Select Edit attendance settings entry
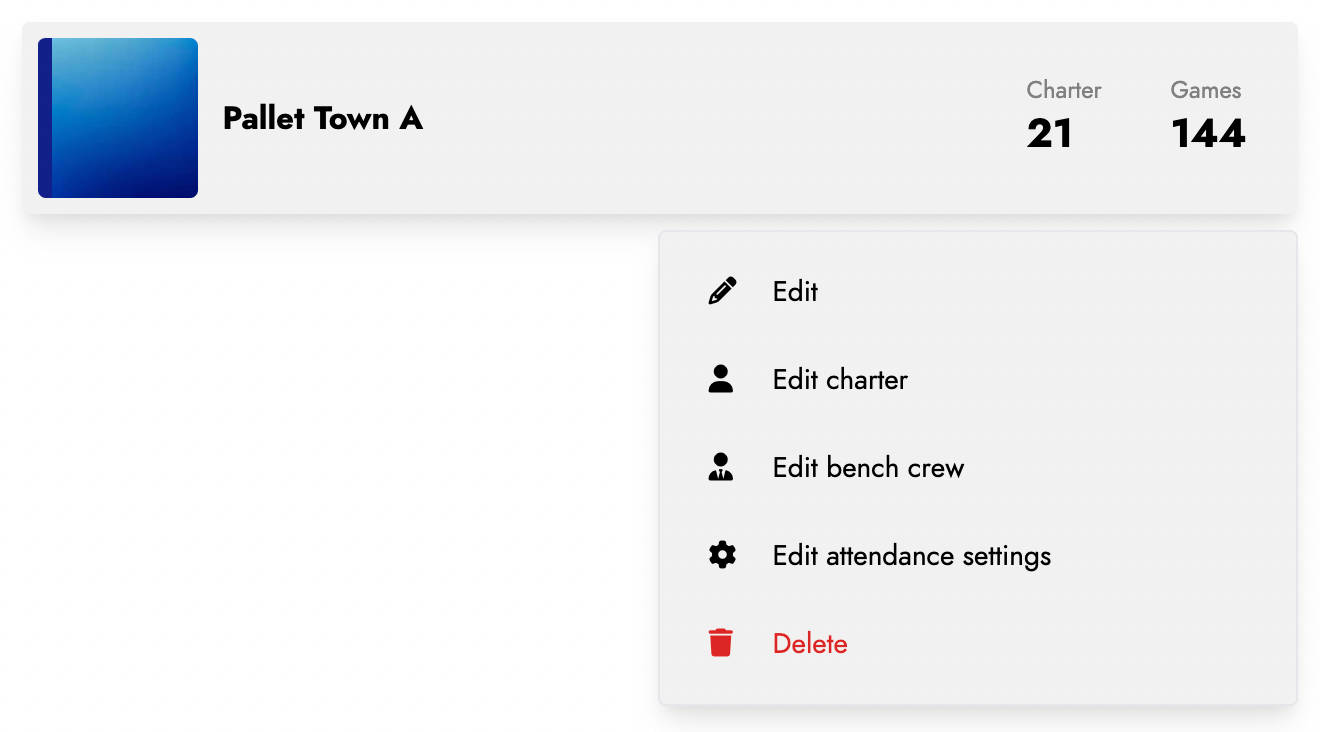 click(x=978, y=556)
